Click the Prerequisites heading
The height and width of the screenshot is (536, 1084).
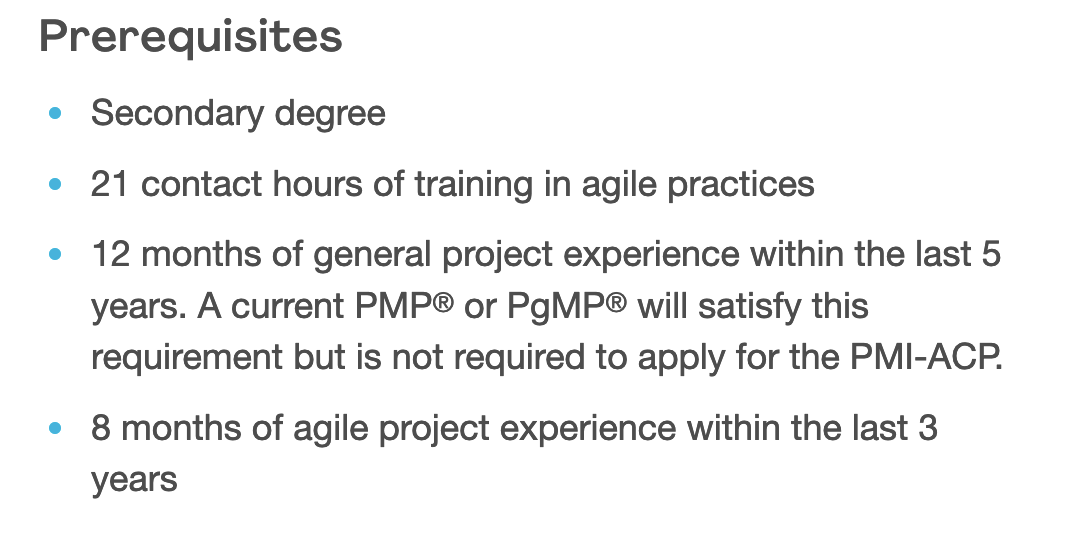[191, 37]
